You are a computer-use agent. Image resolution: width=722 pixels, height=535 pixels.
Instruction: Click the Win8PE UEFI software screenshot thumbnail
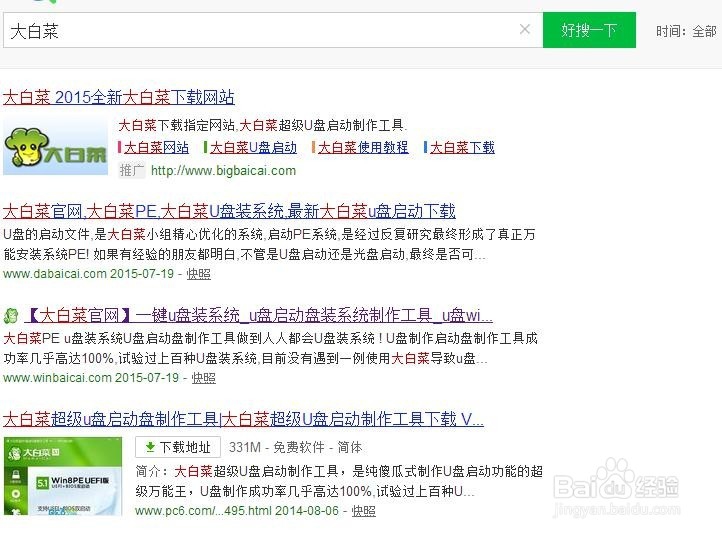tap(63, 476)
